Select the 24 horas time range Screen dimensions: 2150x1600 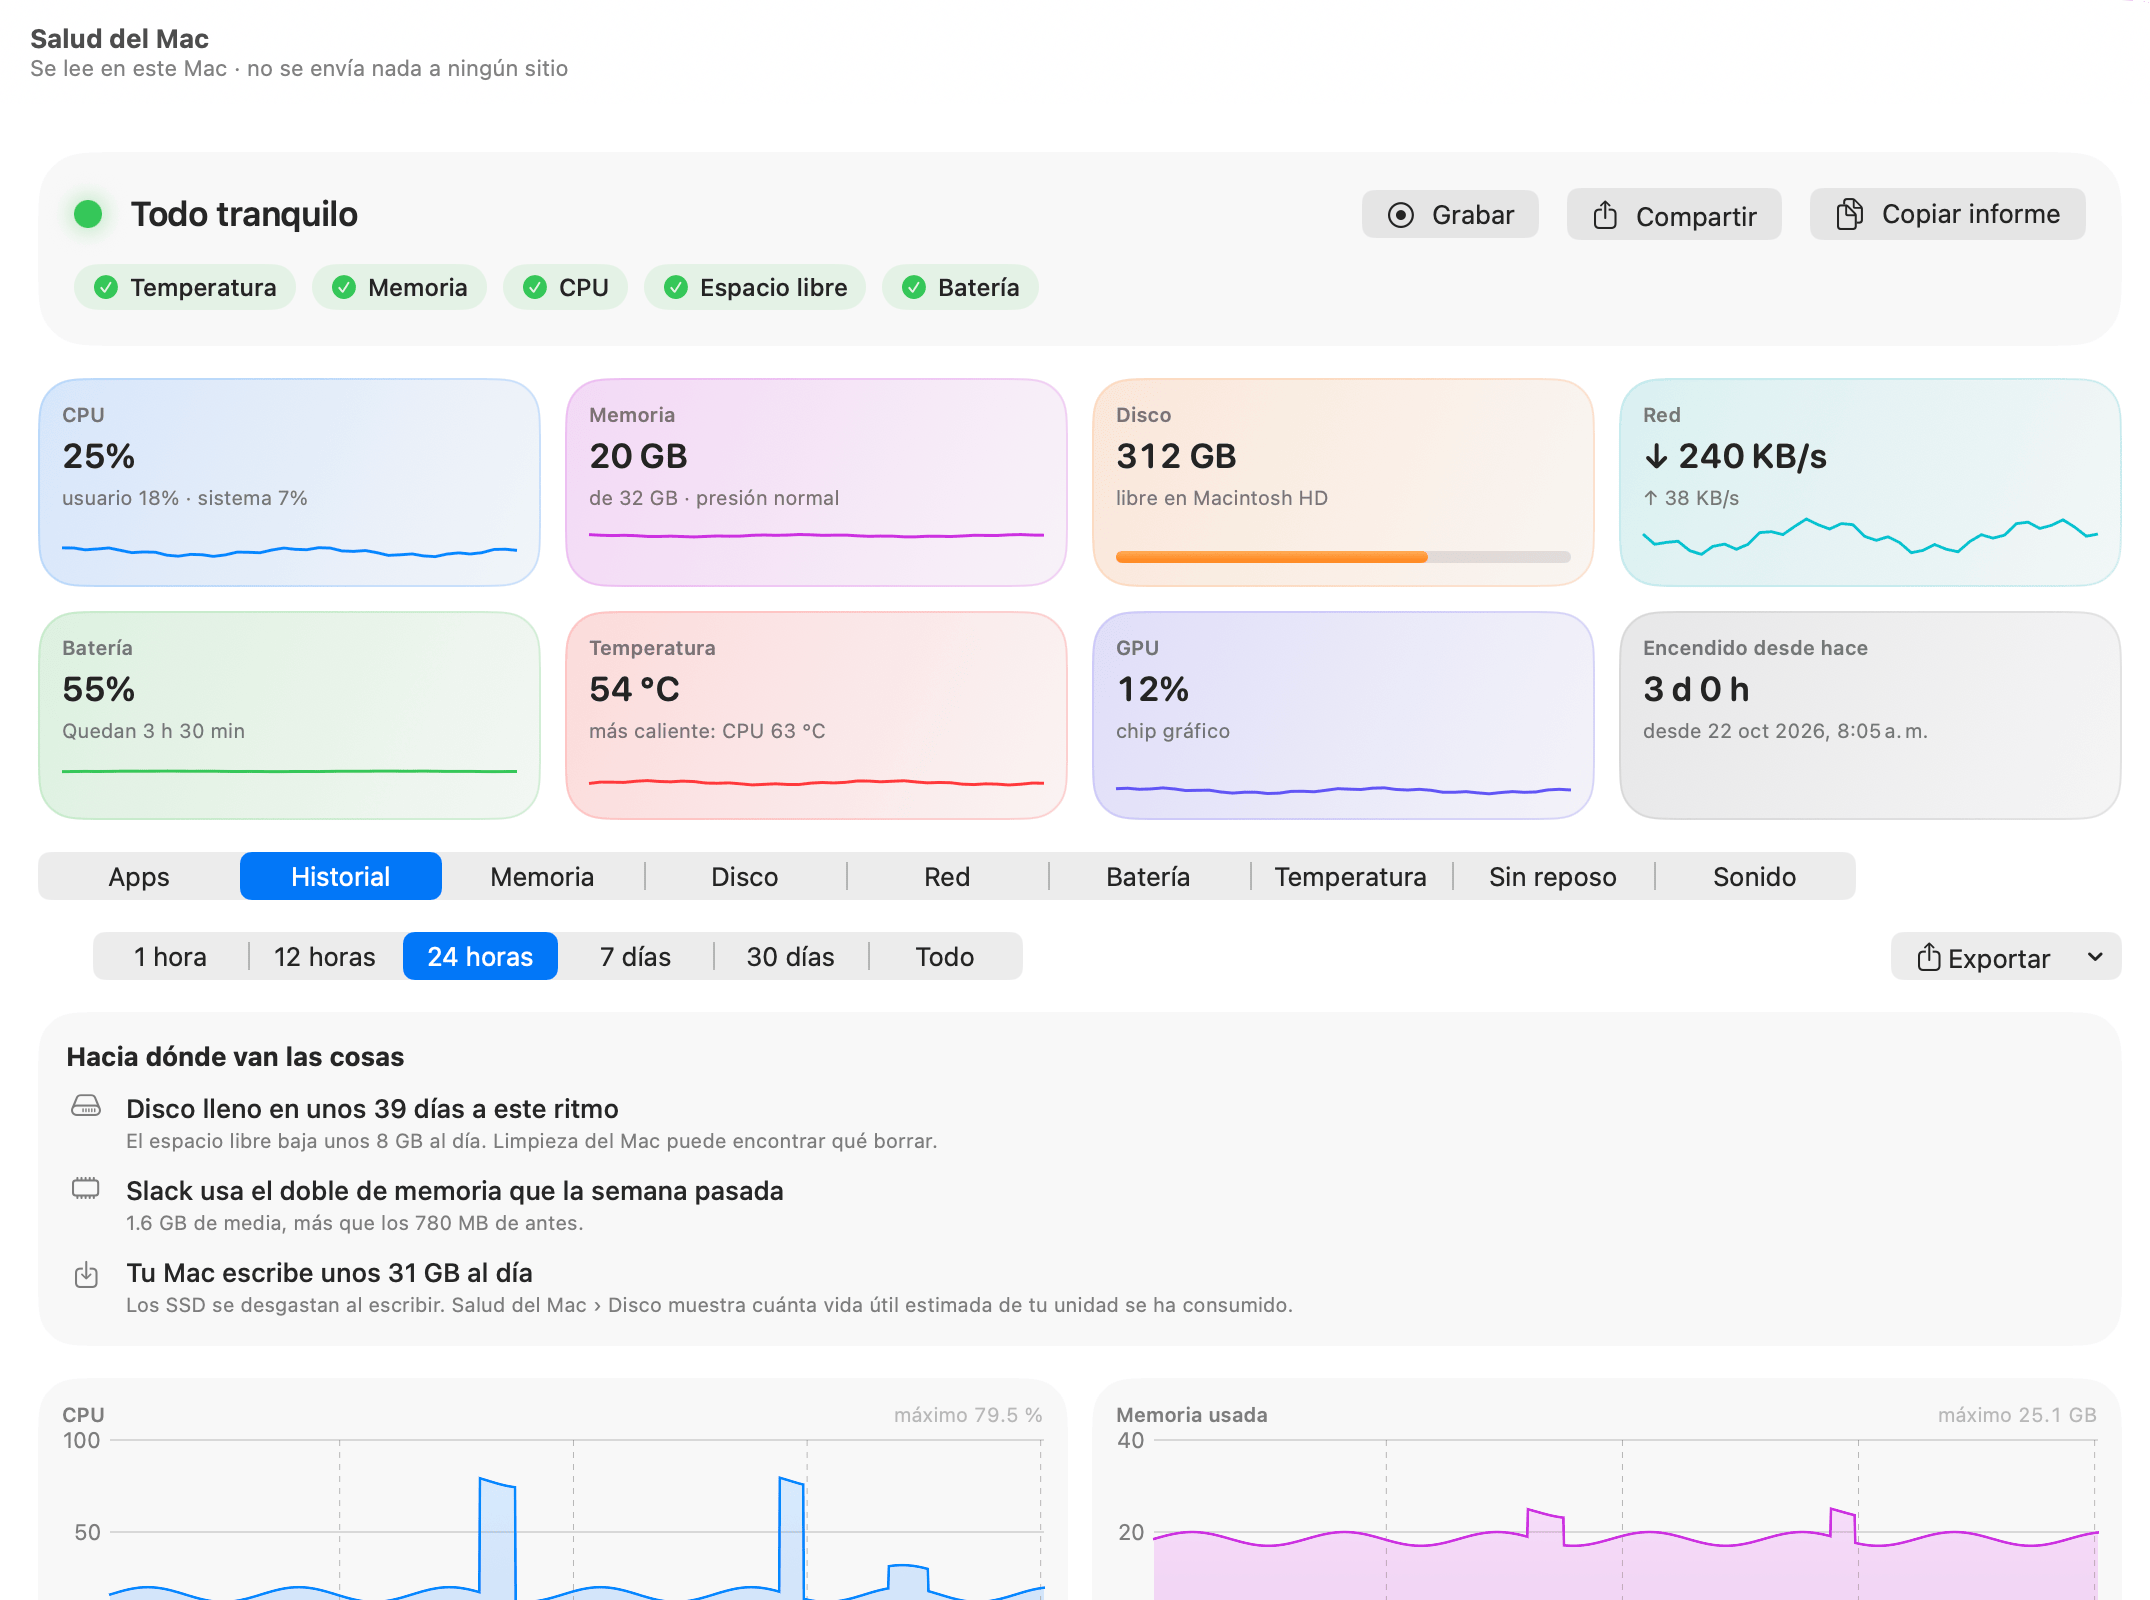tap(480, 957)
